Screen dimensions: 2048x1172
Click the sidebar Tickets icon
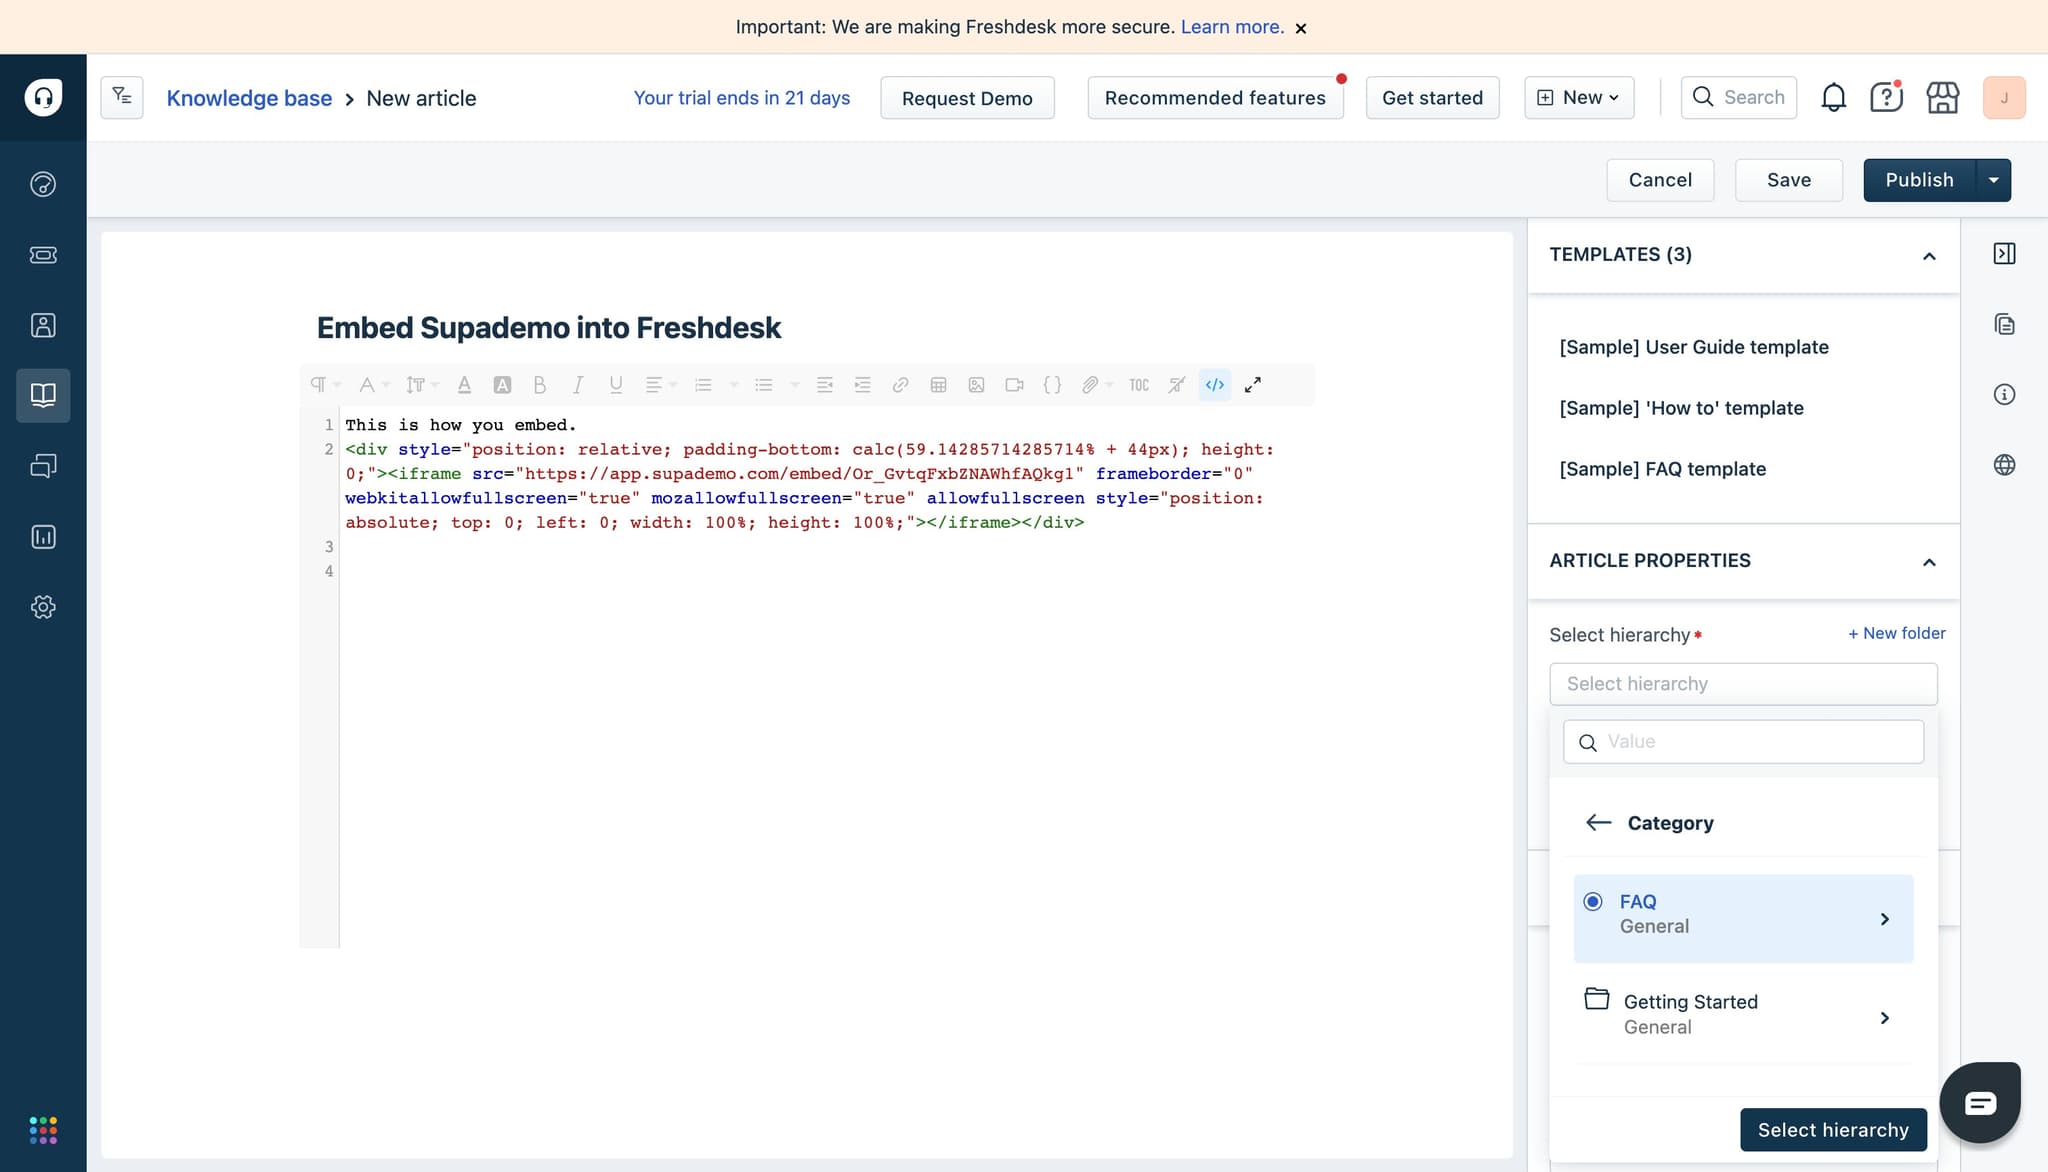(x=43, y=255)
